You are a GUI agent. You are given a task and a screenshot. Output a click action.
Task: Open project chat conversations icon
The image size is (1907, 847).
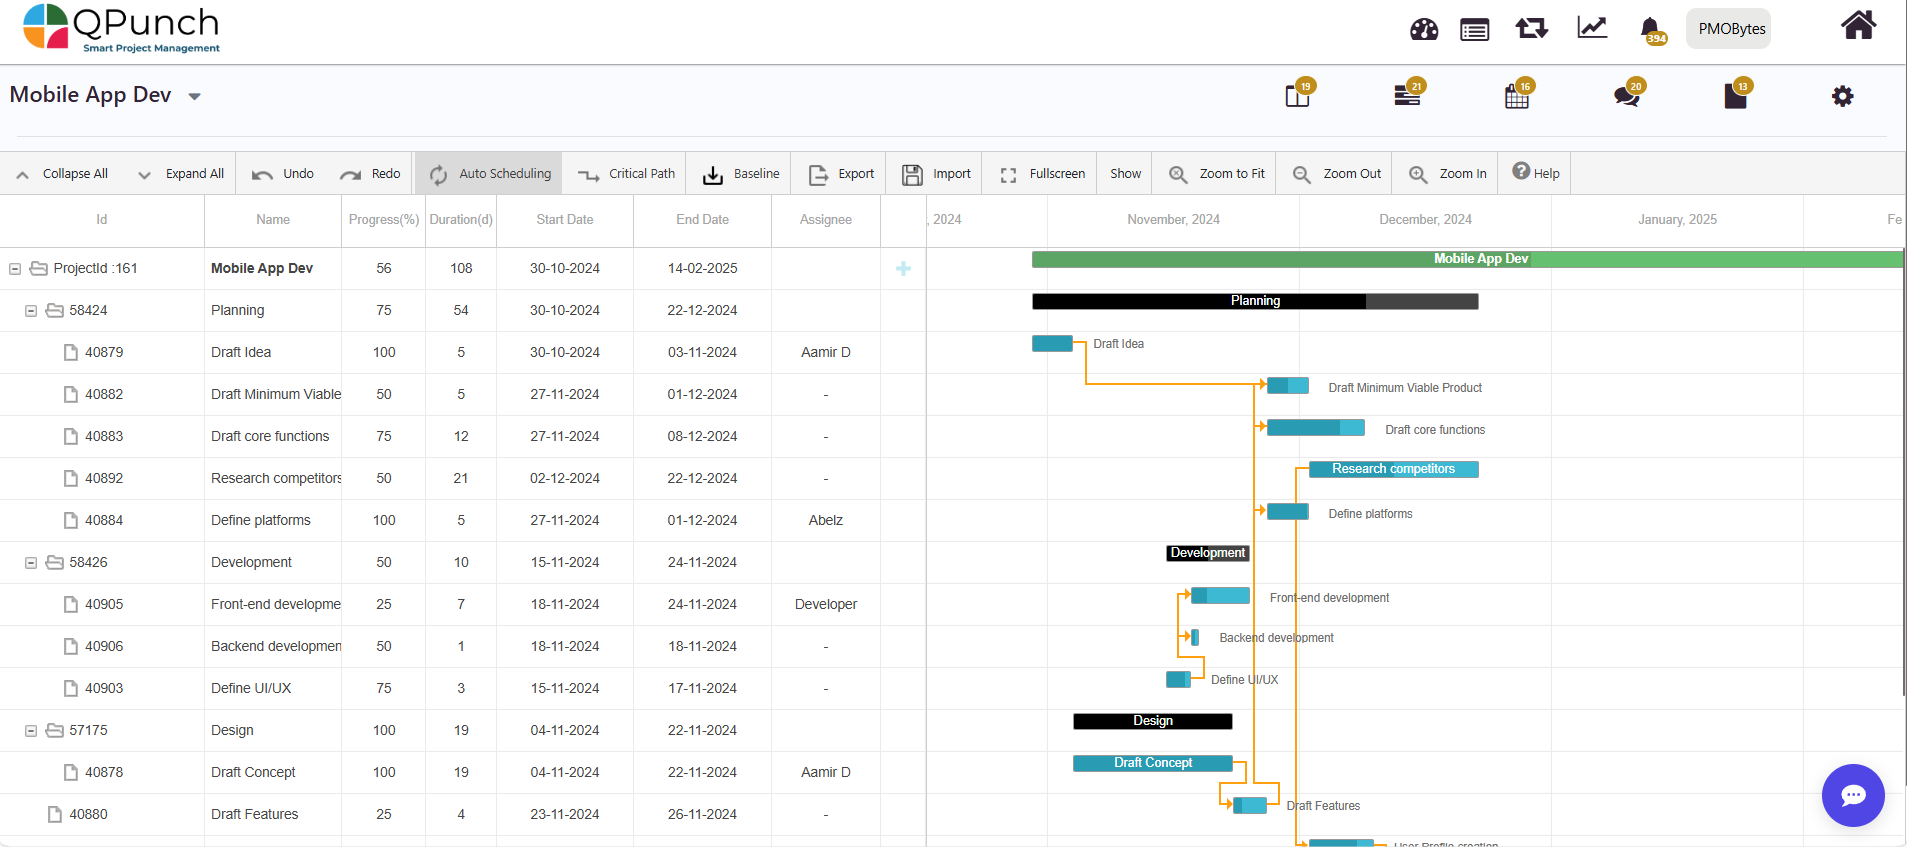[1626, 96]
